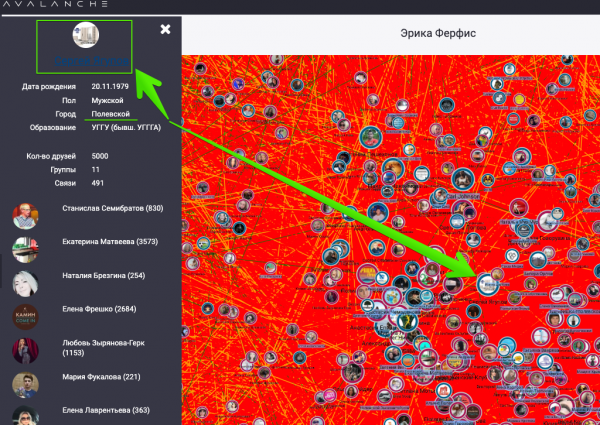Screen dimensions: 600x425
Task: Click Станислав Семибратов's avatar icon
Action: tap(26, 215)
